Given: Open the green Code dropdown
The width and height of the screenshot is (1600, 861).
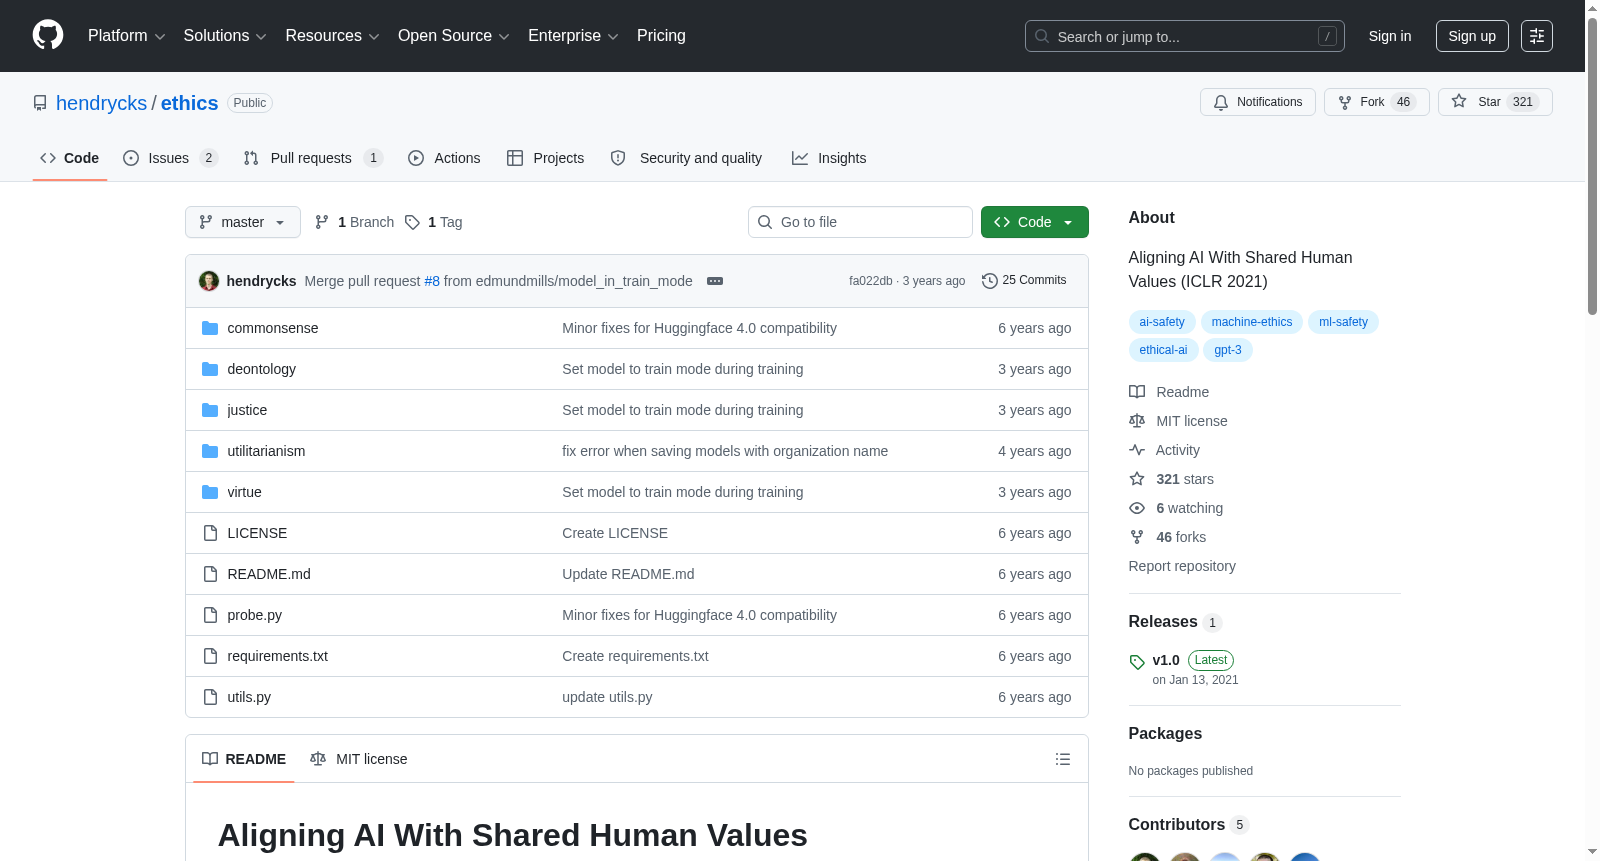Looking at the screenshot, I should click(x=1035, y=222).
